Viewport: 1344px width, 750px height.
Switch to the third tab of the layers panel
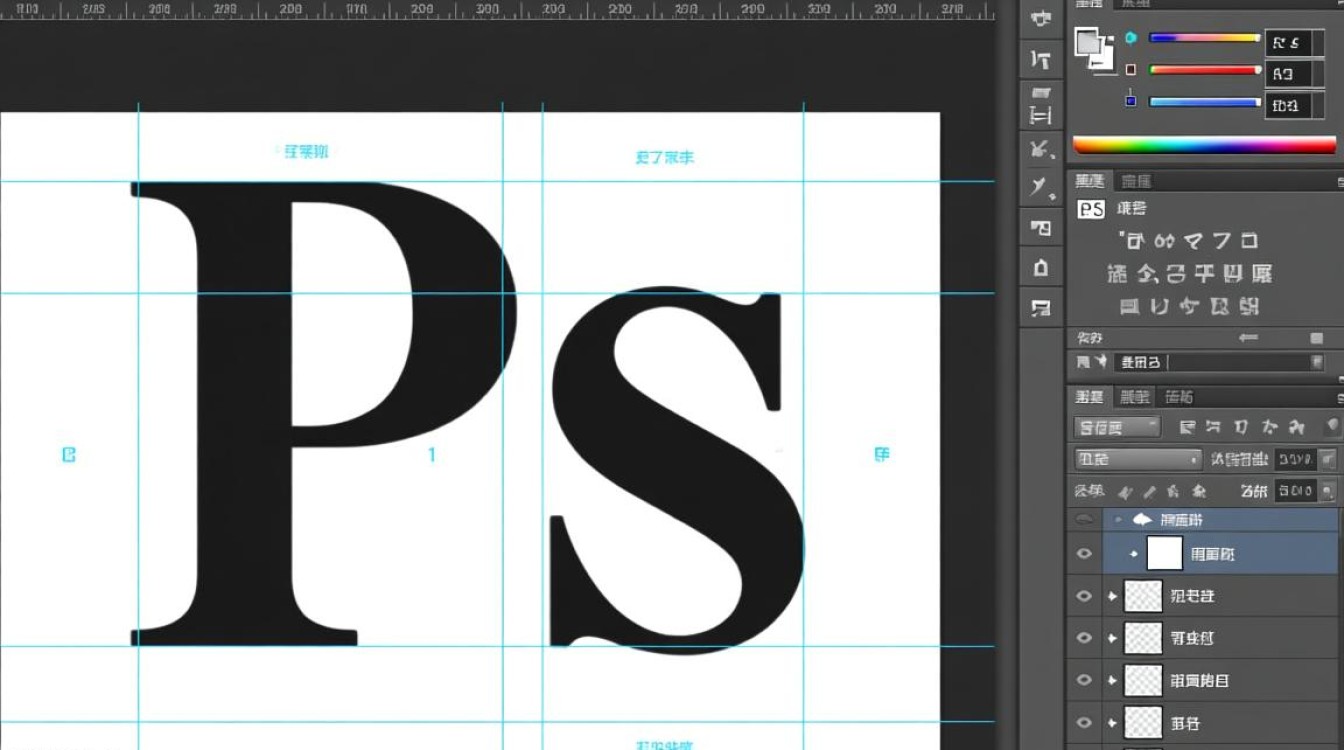pyautogui.click(x=1180, y=397)
